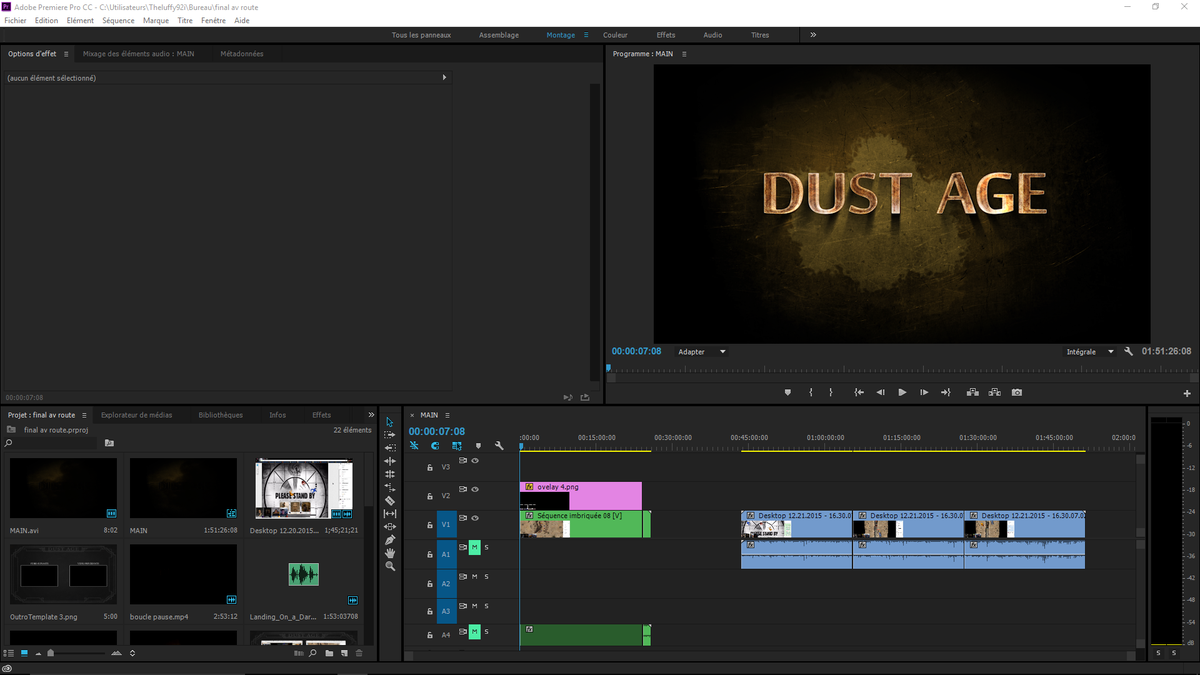1200x675 pixels.
Task: Switch Project panel to icon view
Action: (x=25, y=653)
